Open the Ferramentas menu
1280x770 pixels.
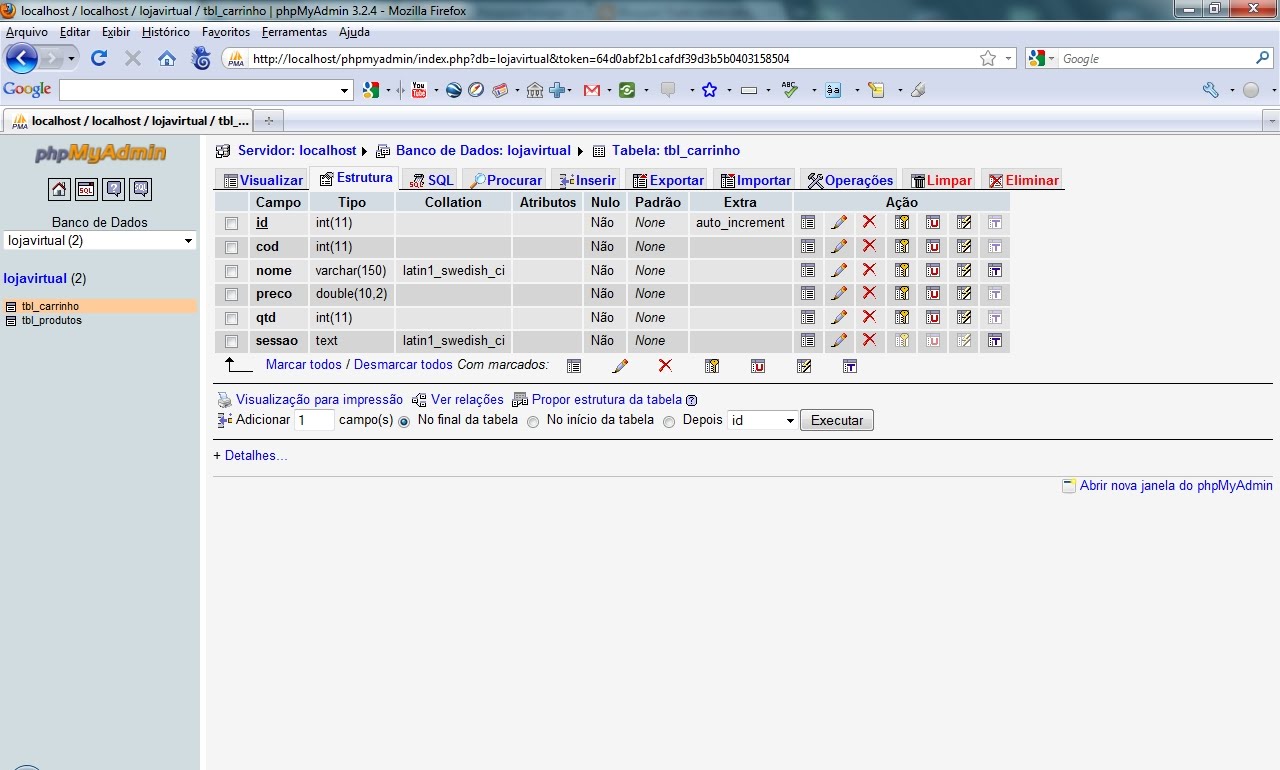(294, 31)
